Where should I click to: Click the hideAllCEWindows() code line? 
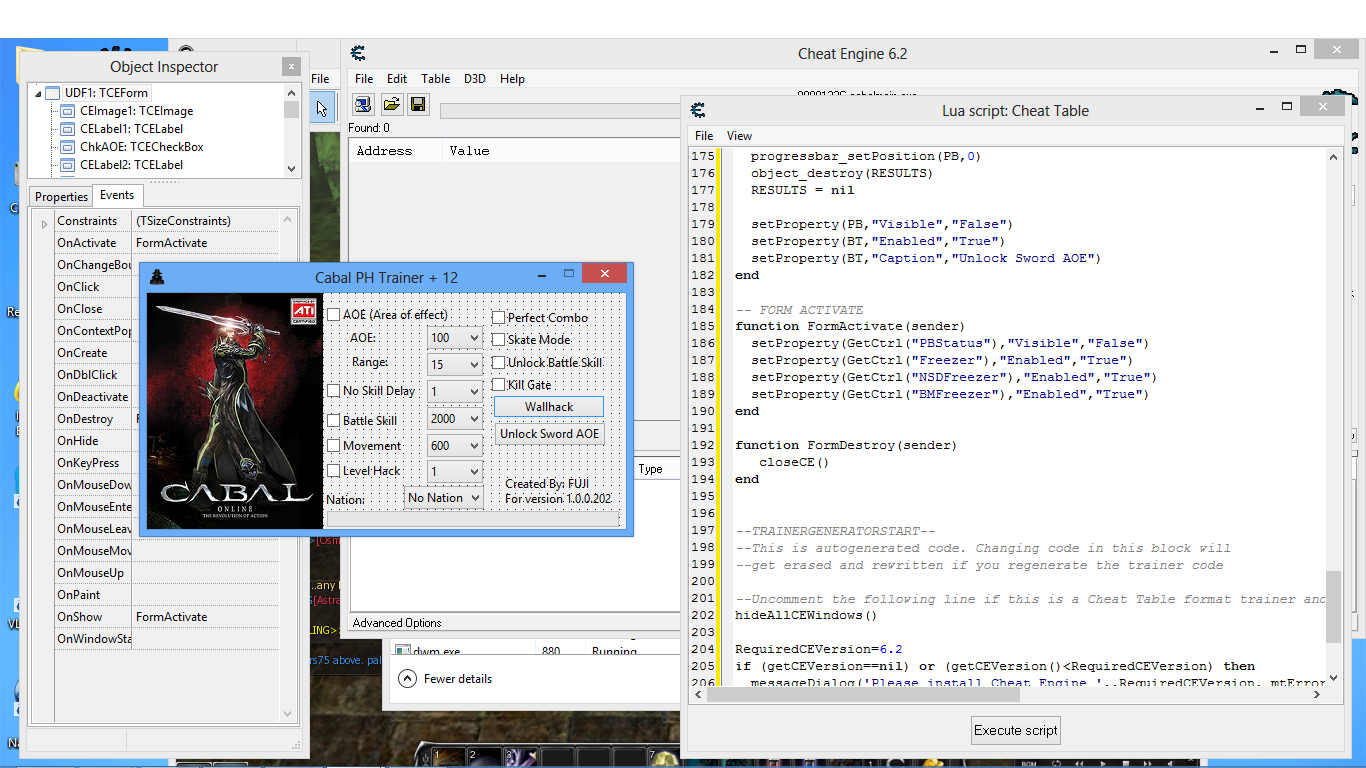click(805, 616)
